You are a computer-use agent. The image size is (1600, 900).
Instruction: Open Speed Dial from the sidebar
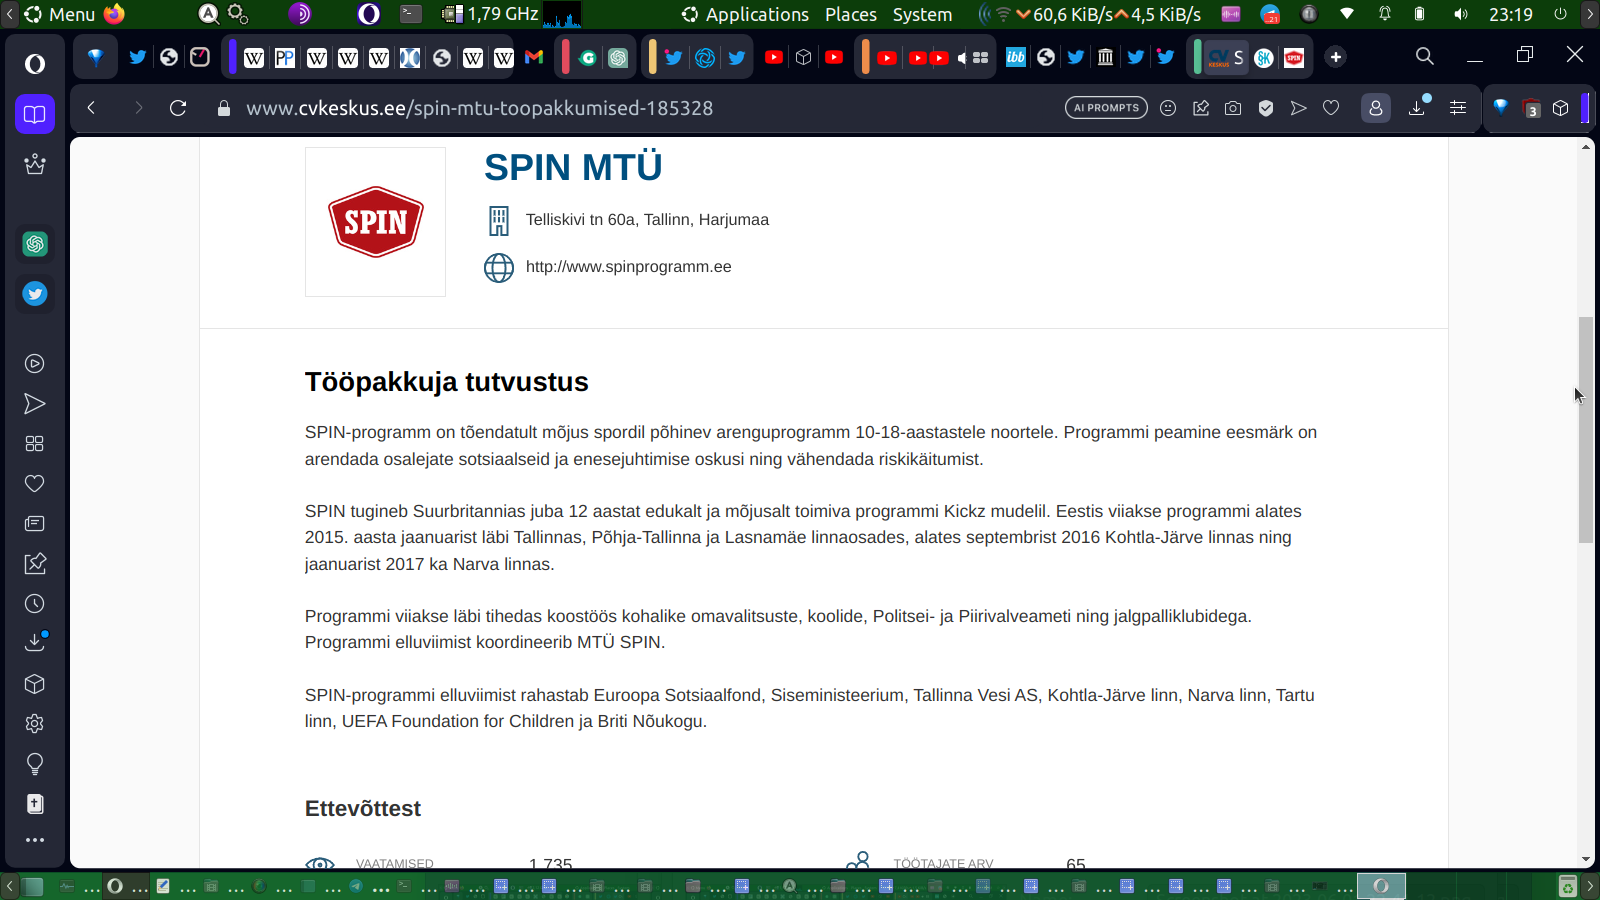pyautogui.click(x=35, y=444)
